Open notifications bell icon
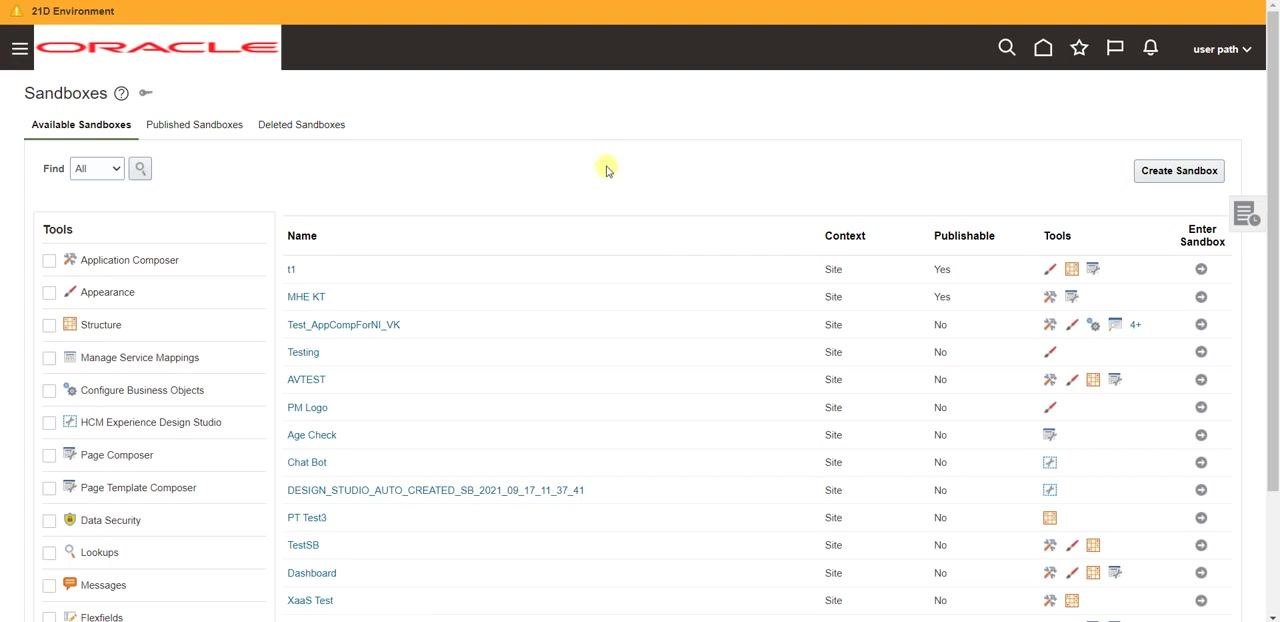The width and height of the screenshot is (1280, 622). pyautogui.click(x=1151, y=48)
